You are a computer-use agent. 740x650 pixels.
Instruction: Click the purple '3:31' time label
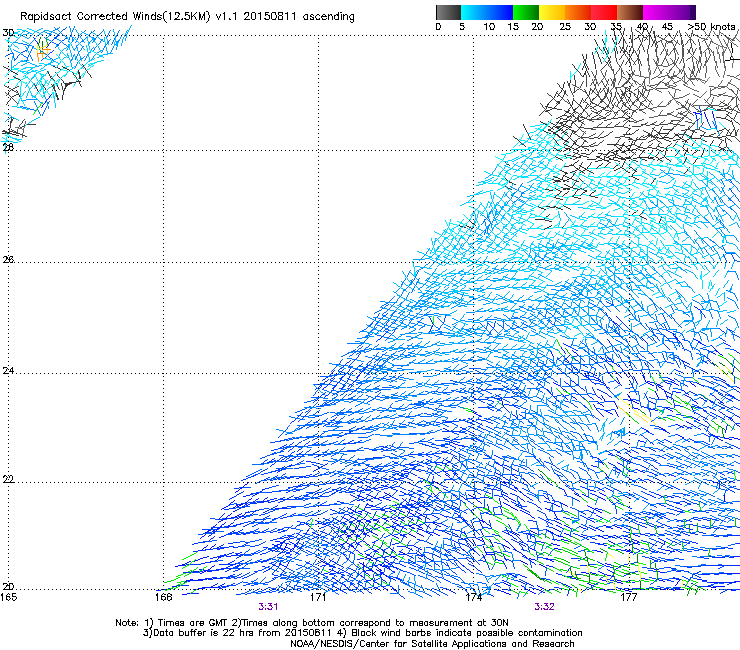tap(268, 607)
